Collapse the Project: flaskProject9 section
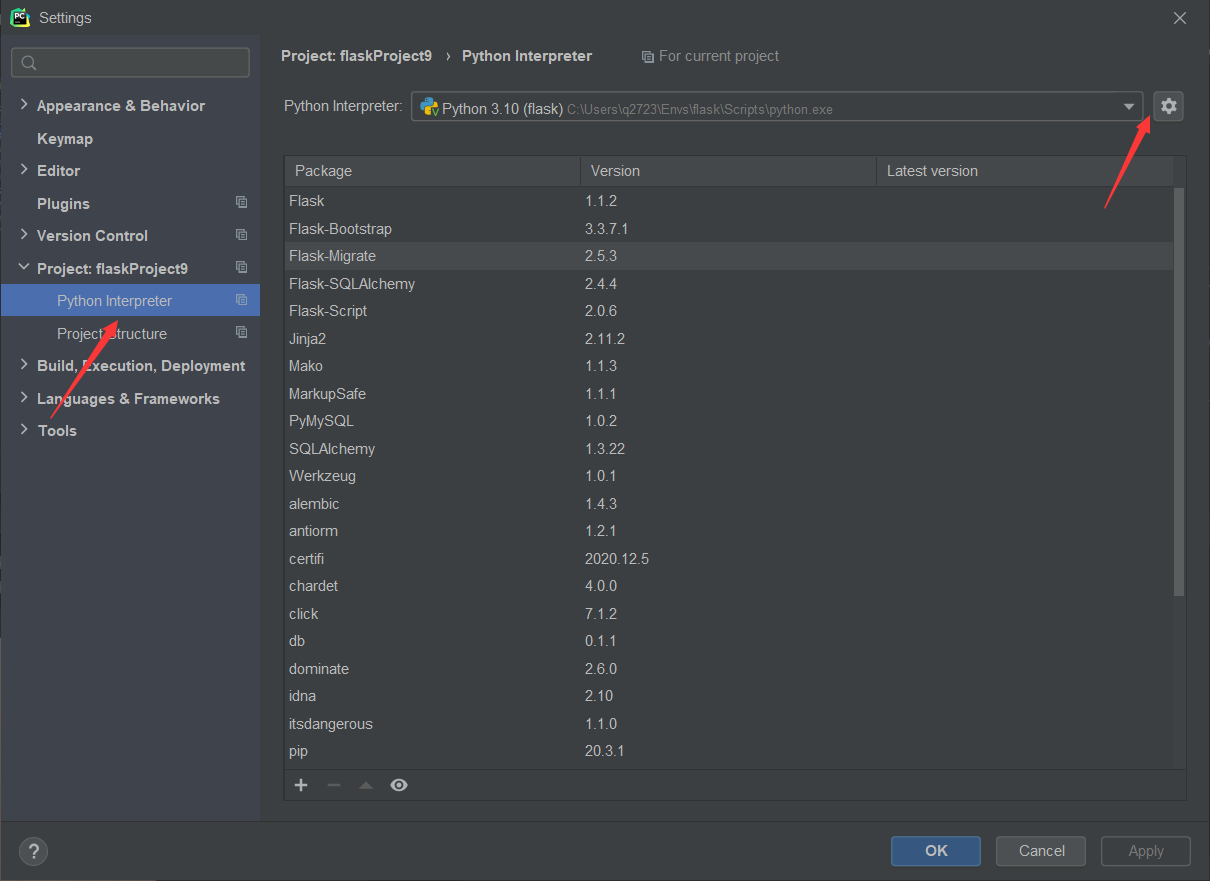Image resolution: width=1210 pixels, height=881 pixels. (x=24, y=268)
